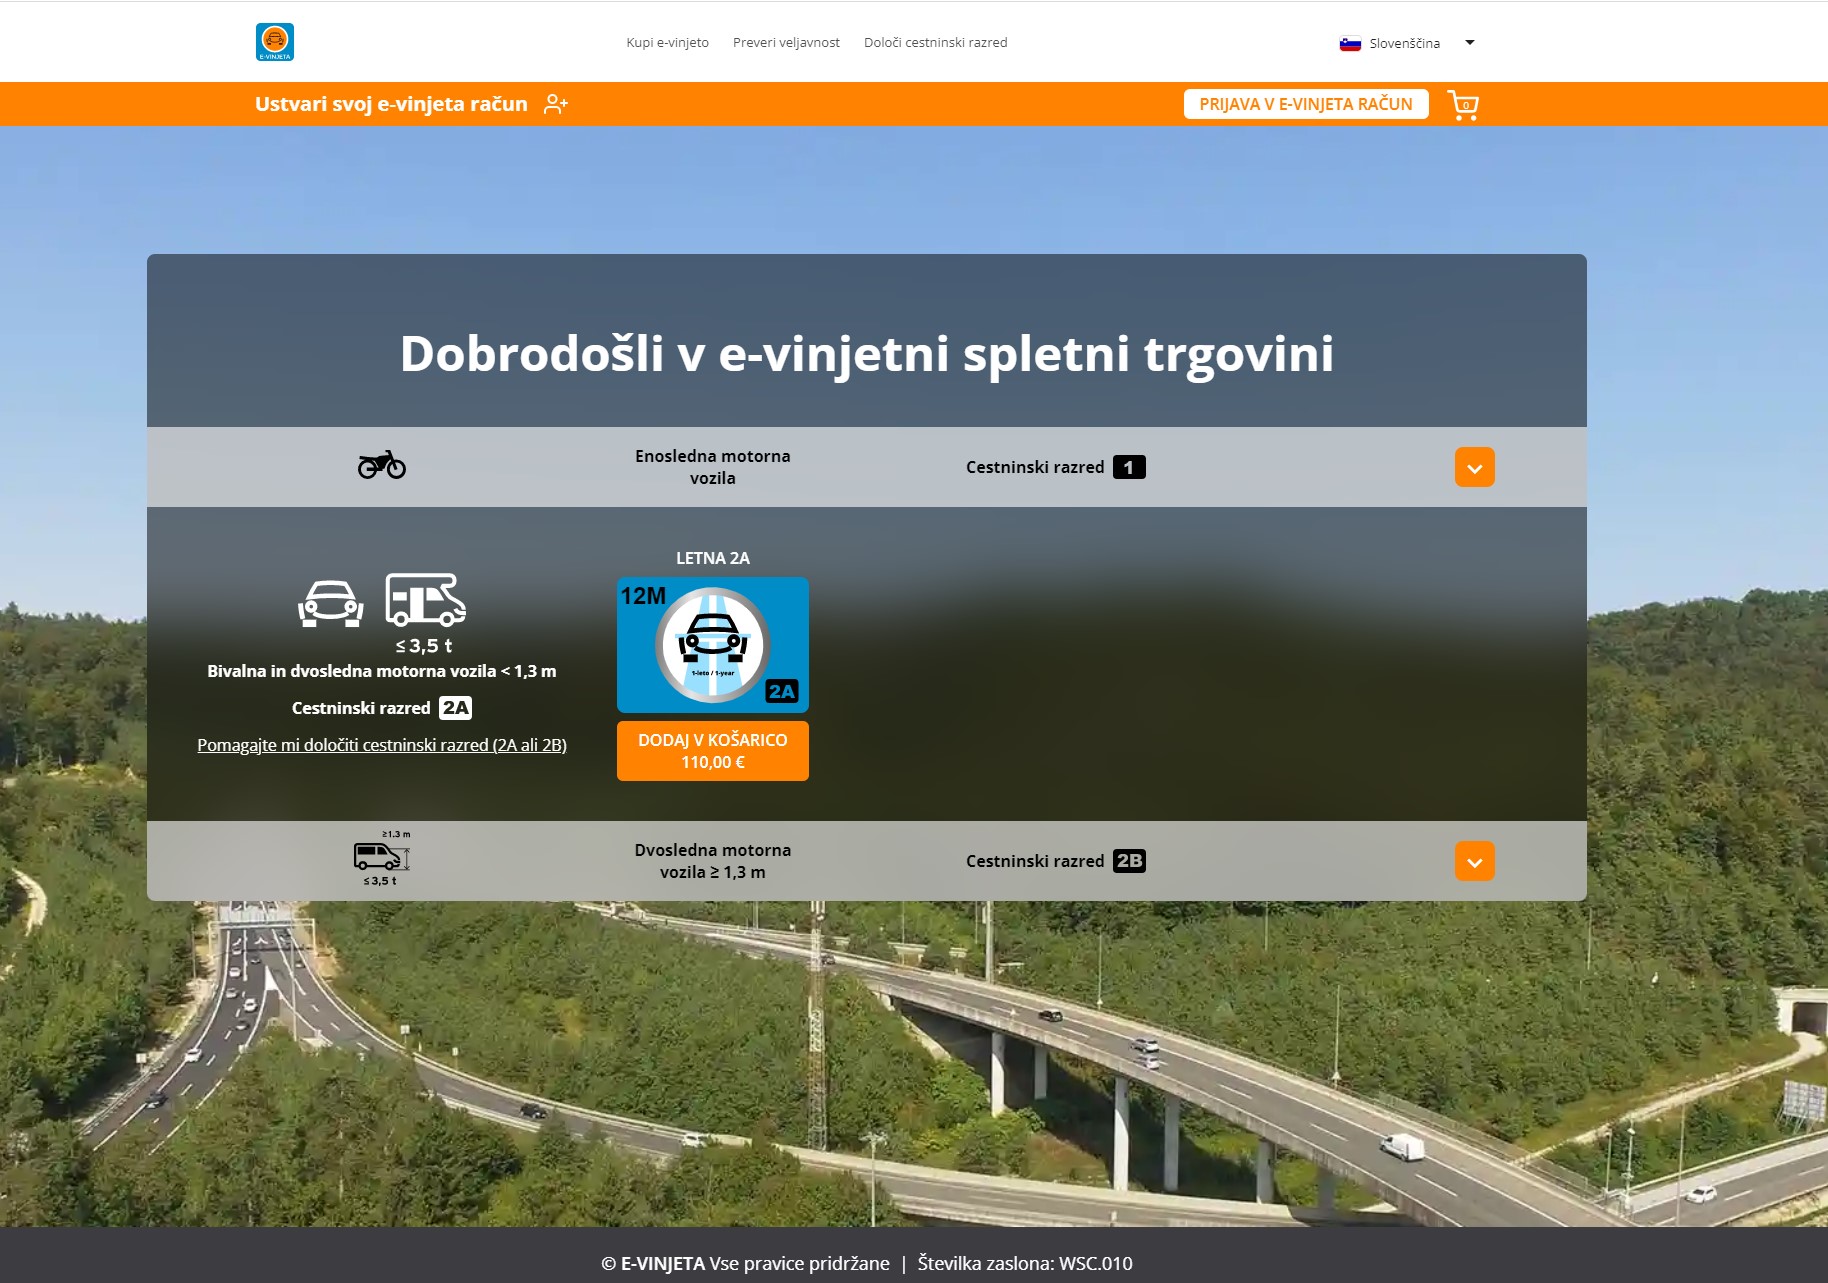Viewport: 1828px width, 1283px height.
Task: Click the toll class 1 badge
Action: click(1132, 466)
